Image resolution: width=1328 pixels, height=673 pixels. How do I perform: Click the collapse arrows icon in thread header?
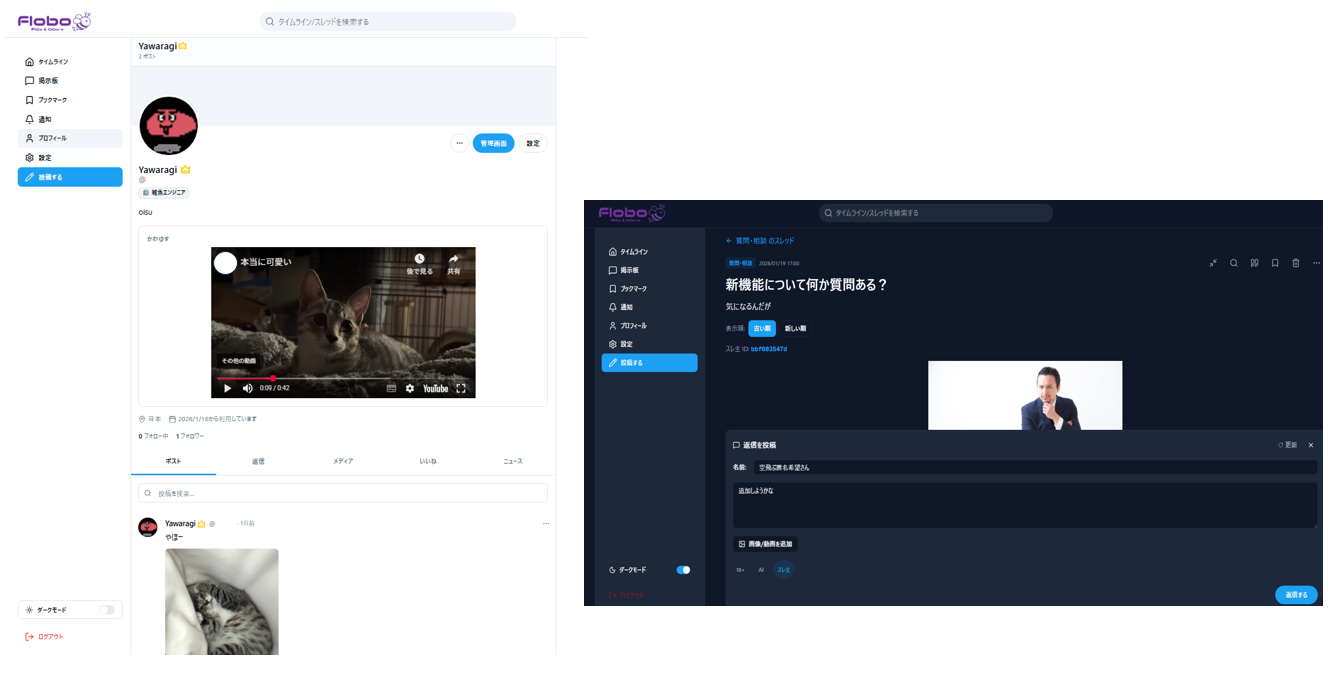pos(1213,263)
